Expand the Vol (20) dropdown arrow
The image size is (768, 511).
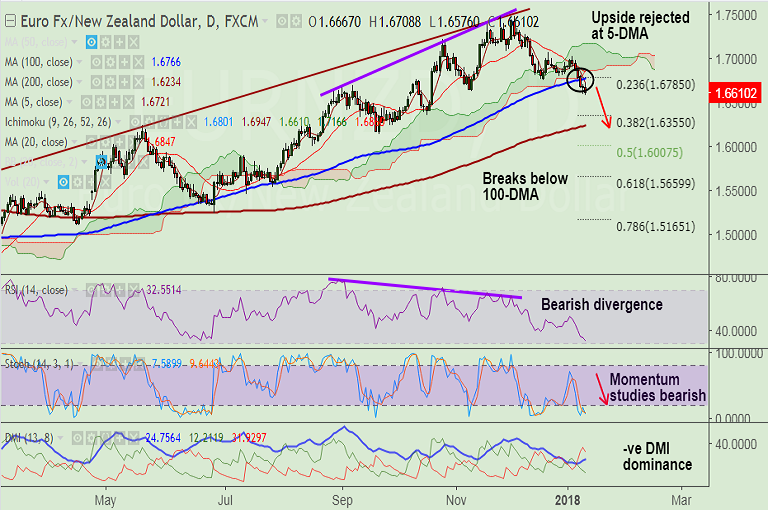[47, 182]
